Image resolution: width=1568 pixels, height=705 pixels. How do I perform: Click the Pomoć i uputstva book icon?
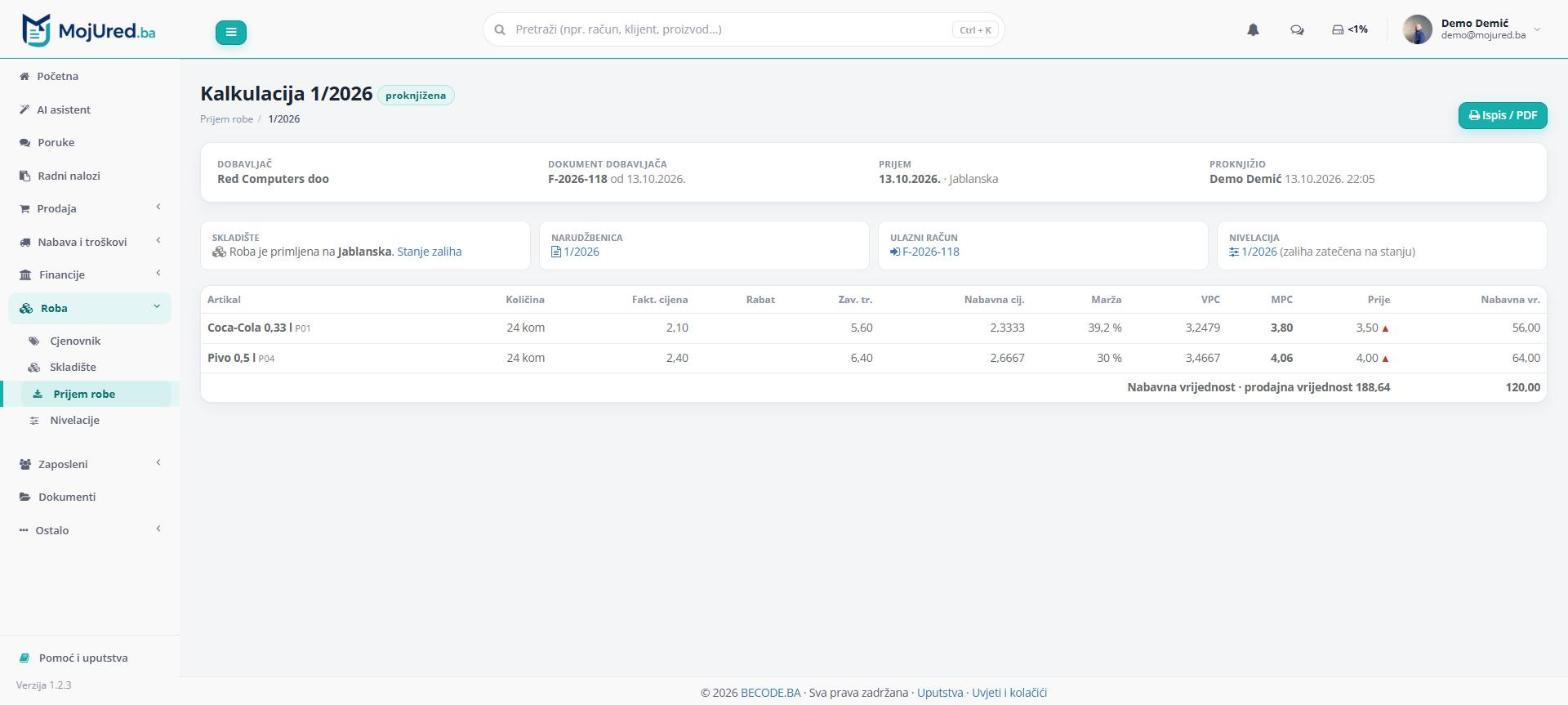(25, 658)
